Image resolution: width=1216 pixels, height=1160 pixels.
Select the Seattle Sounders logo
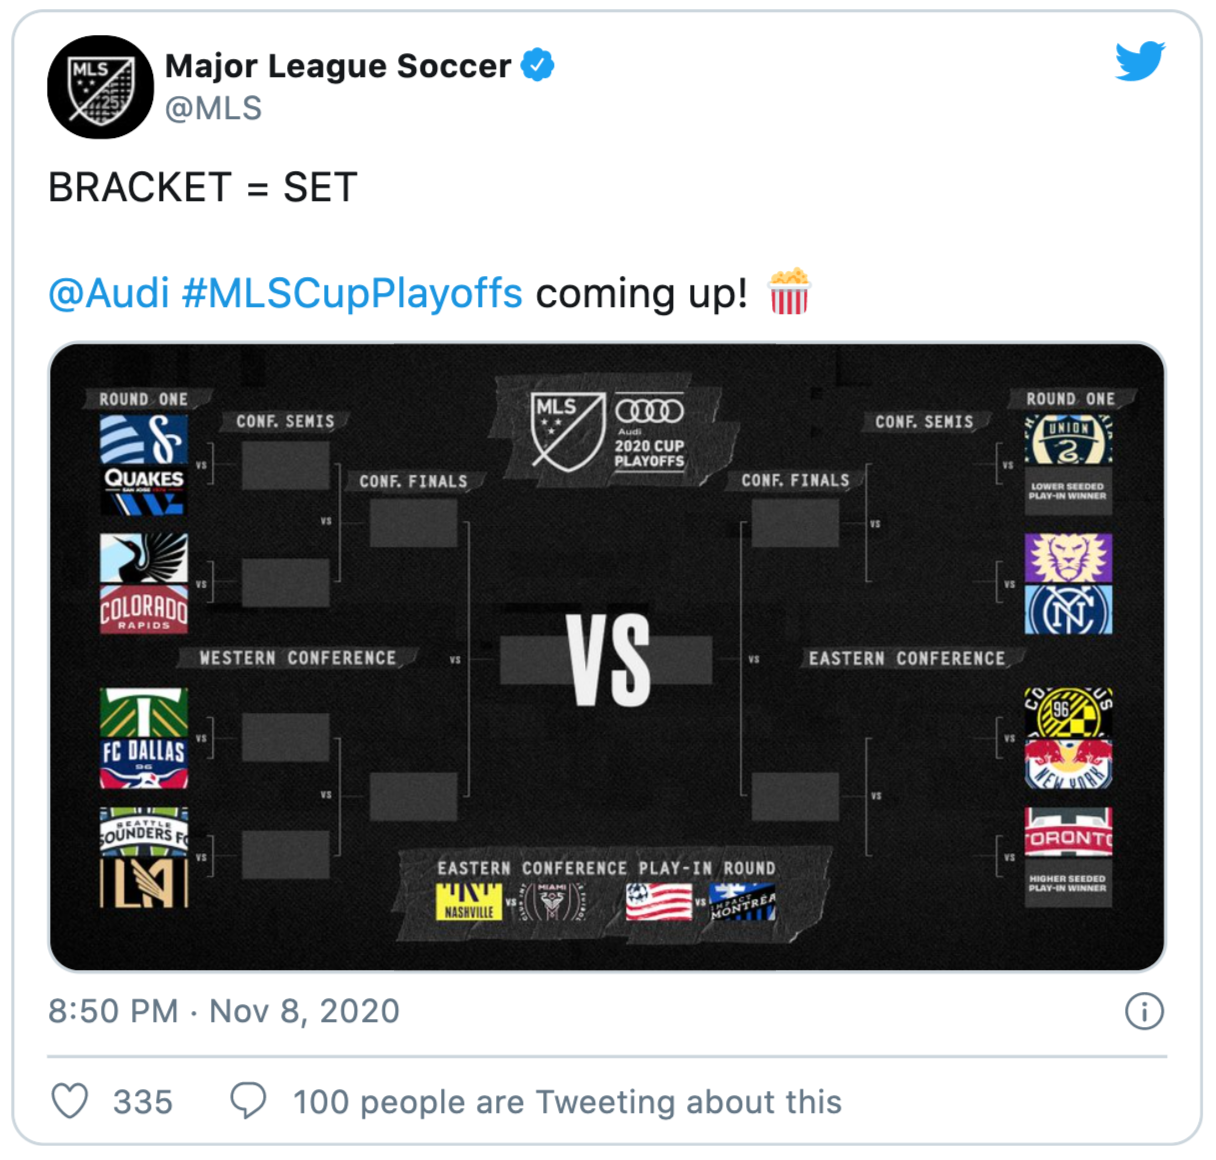coord(144,833)
